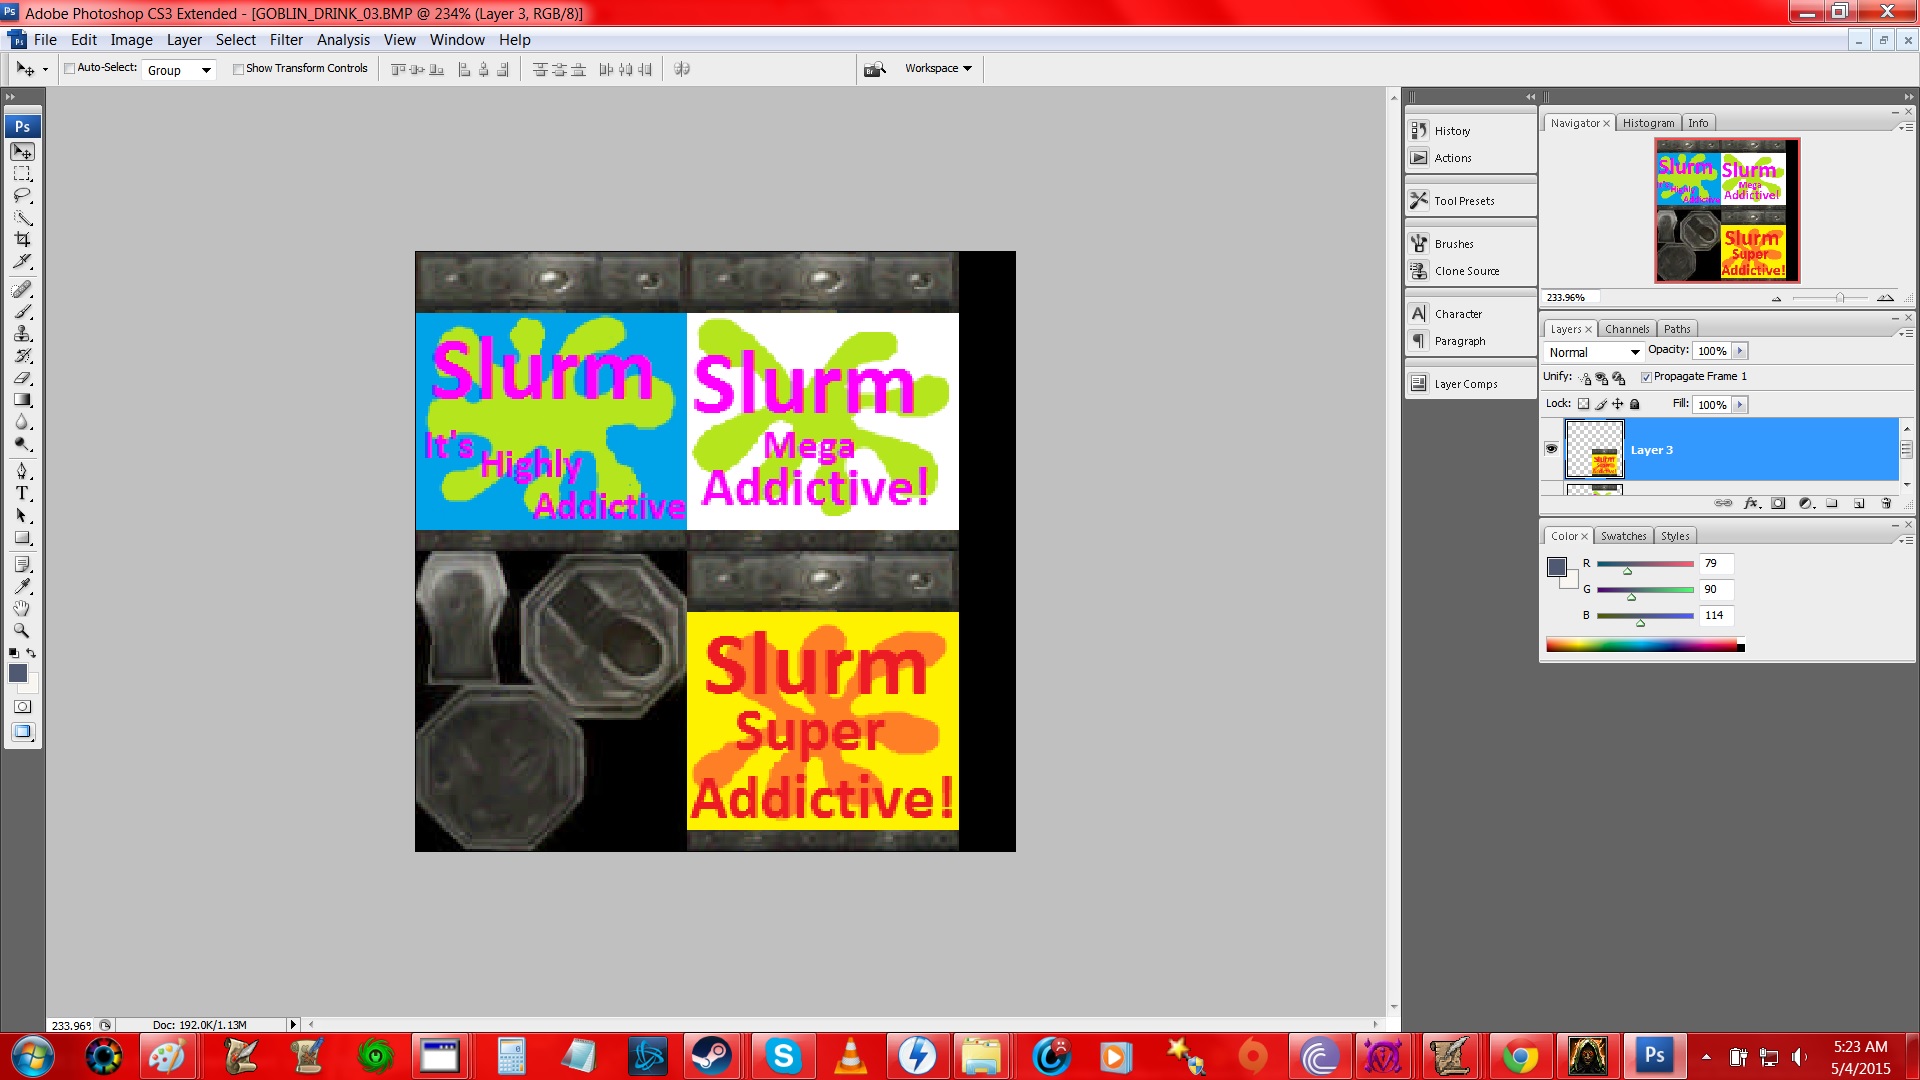Enable Show Transform Controls checkbox
This screenshot has height=1080, width=1920.
[x=238, y=69]
